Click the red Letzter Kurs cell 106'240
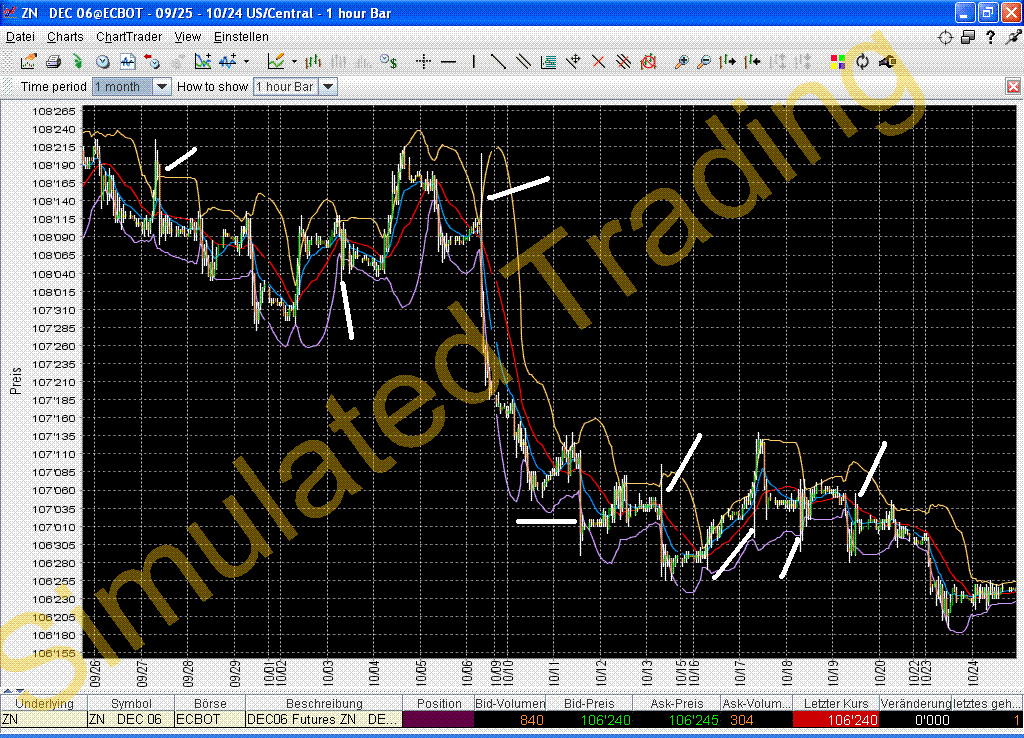 836,720
